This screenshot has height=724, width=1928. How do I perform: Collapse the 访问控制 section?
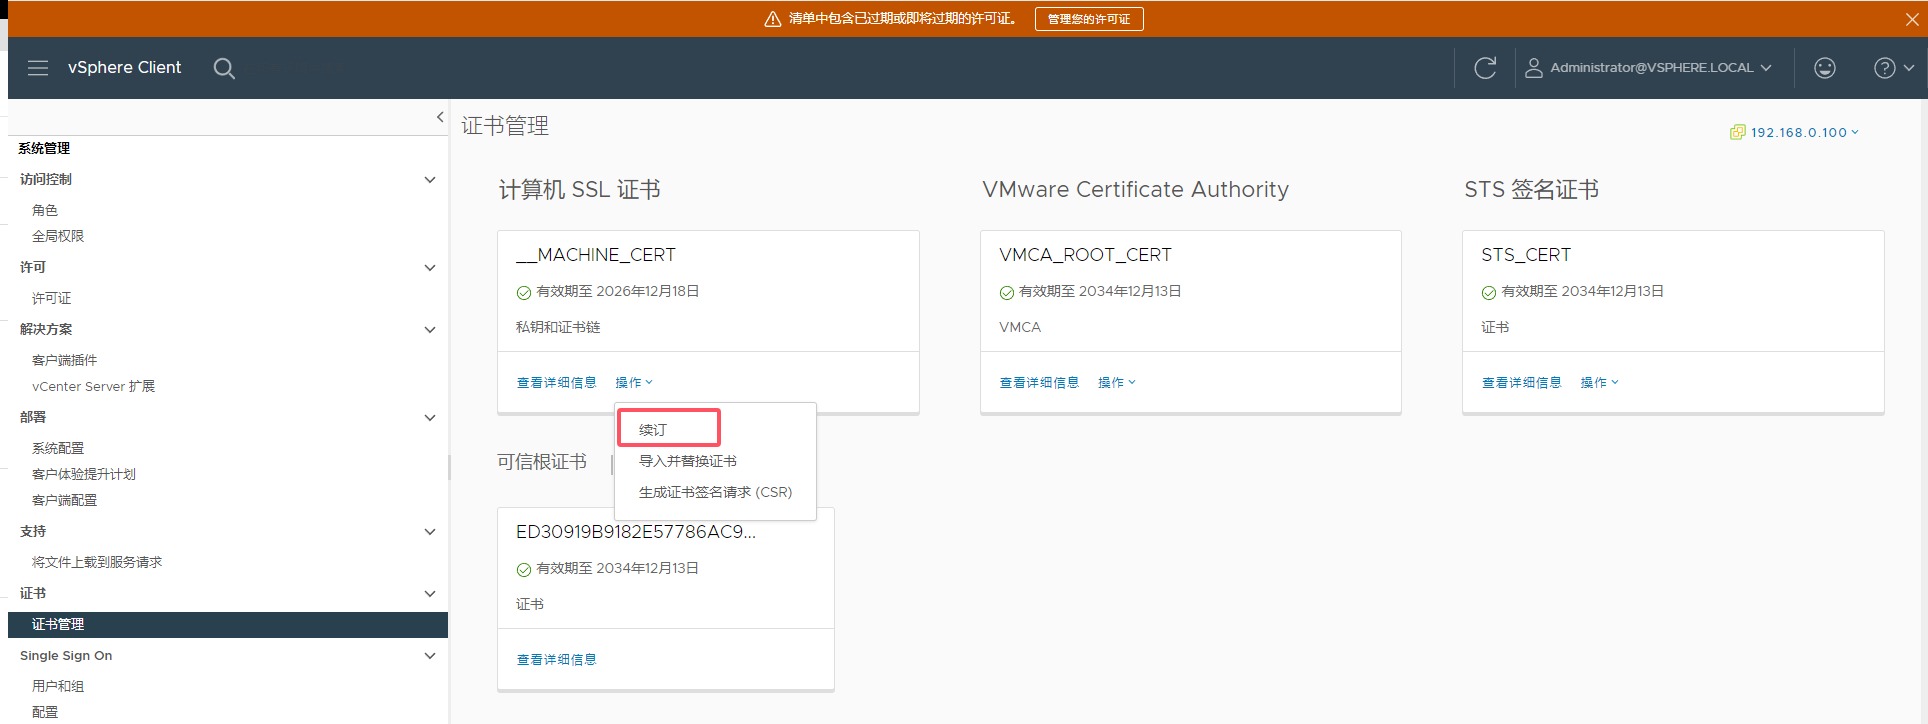pyautogui.click(x=430, y=180)
